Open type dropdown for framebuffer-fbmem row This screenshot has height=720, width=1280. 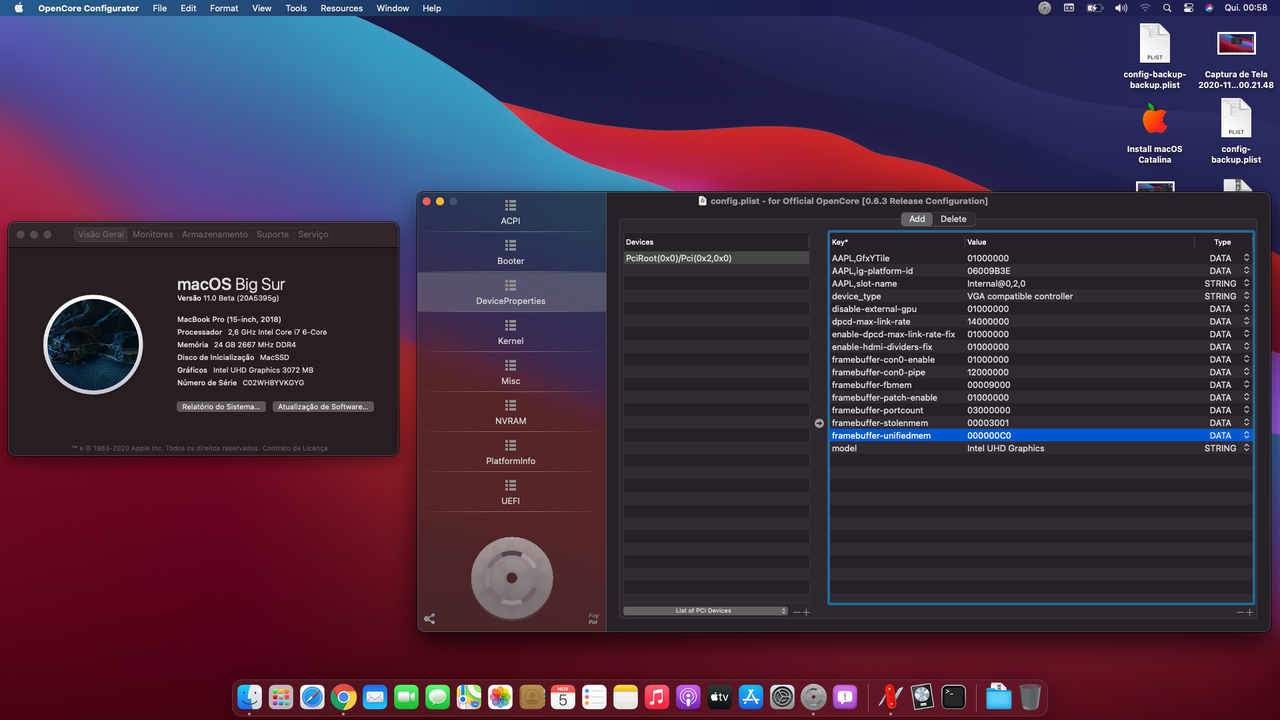[1246, 385]
